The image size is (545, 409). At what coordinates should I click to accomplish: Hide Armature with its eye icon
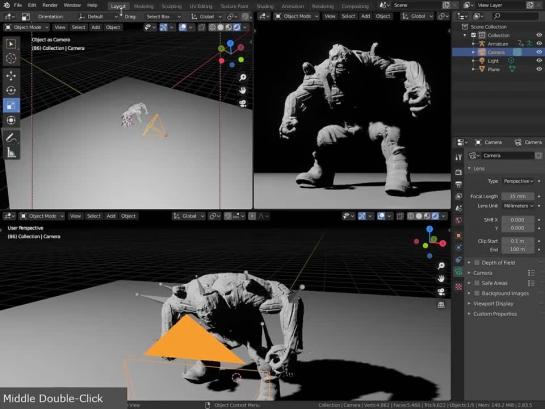click(x=539, y=44)
